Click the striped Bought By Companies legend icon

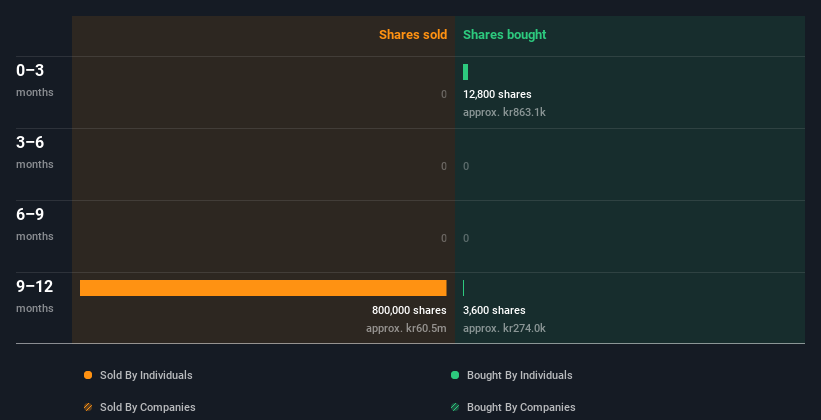455,407
